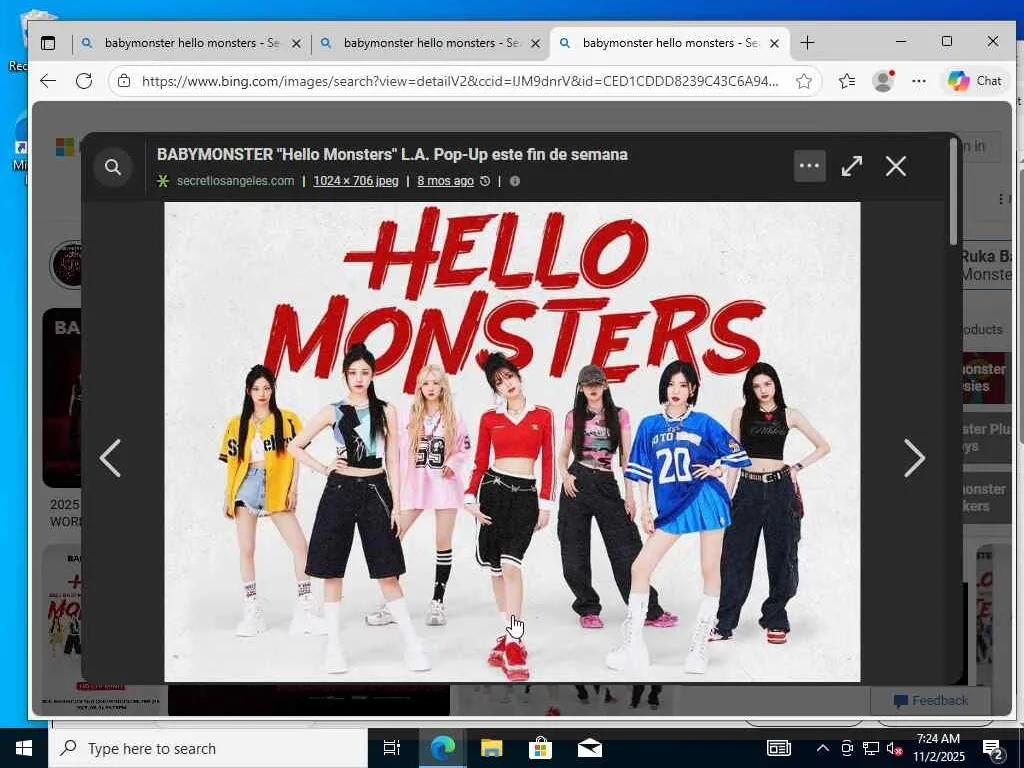The width and height of the screenshot is (1024, 768).
Task: Open image viewer more options ellipsis
Action: pos(809,166)
